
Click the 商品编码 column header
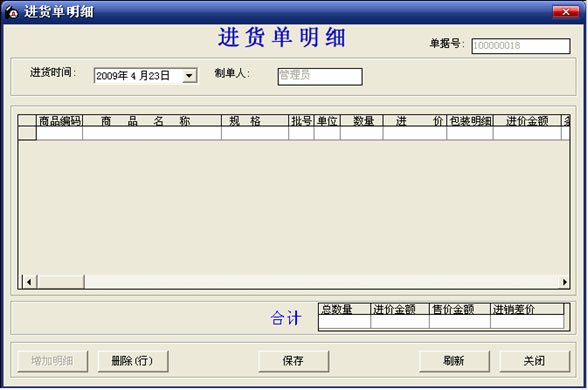(59, 121)
